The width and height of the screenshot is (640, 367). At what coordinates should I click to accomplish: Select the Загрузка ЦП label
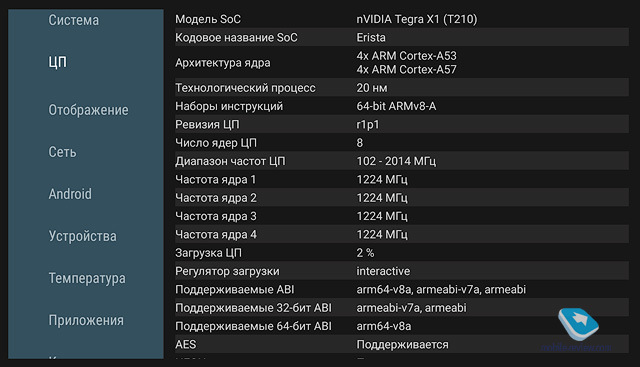[x=208, y=253]
